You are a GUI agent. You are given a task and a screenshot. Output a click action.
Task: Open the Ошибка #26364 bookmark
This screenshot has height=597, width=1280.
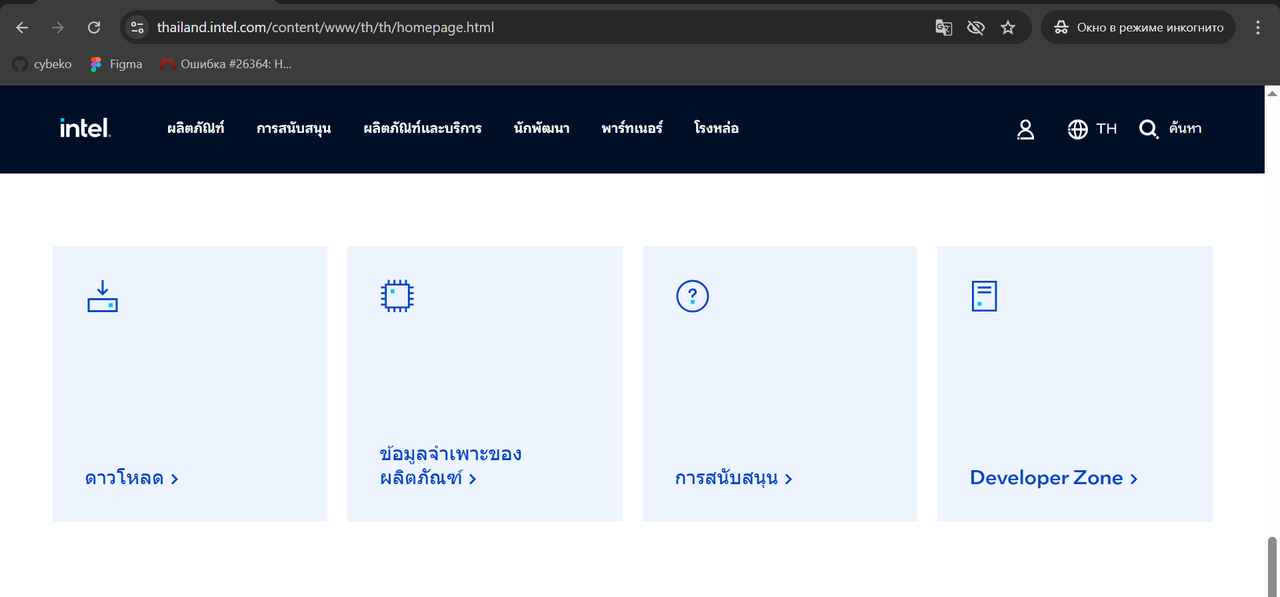pos(226,64)
